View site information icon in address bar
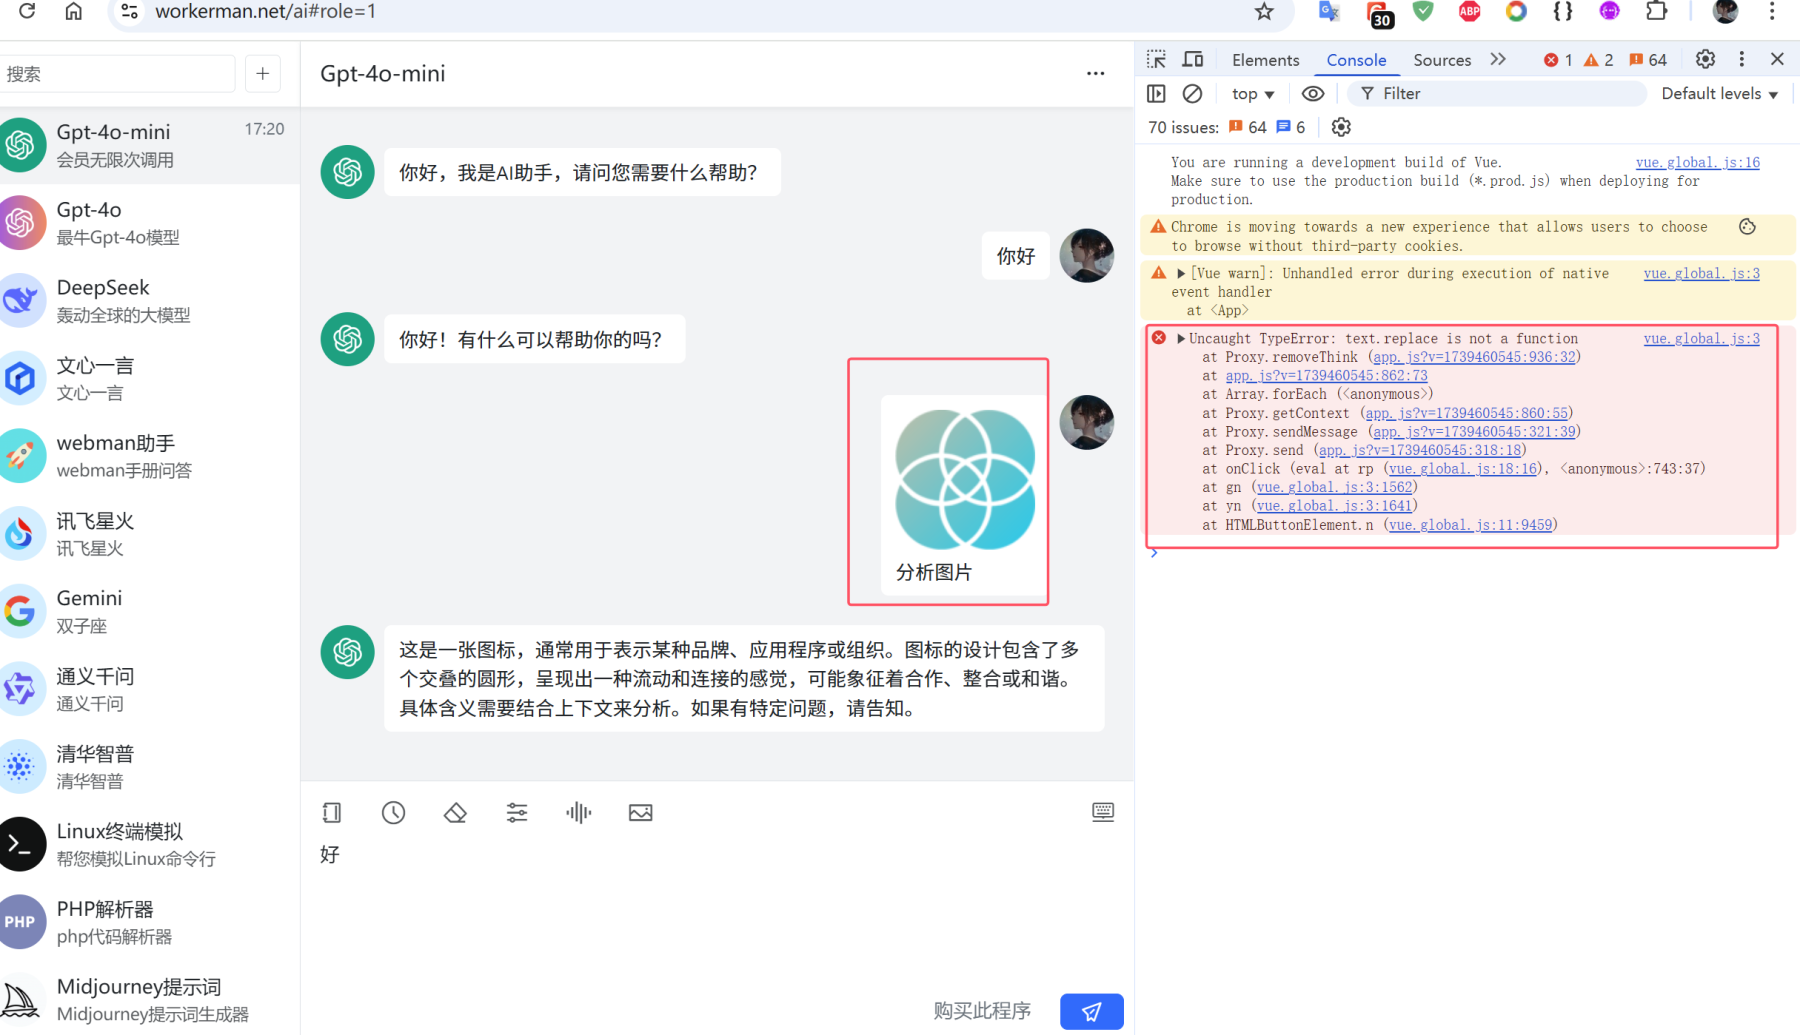1800x1035 pixels. [x=130, y=11]
